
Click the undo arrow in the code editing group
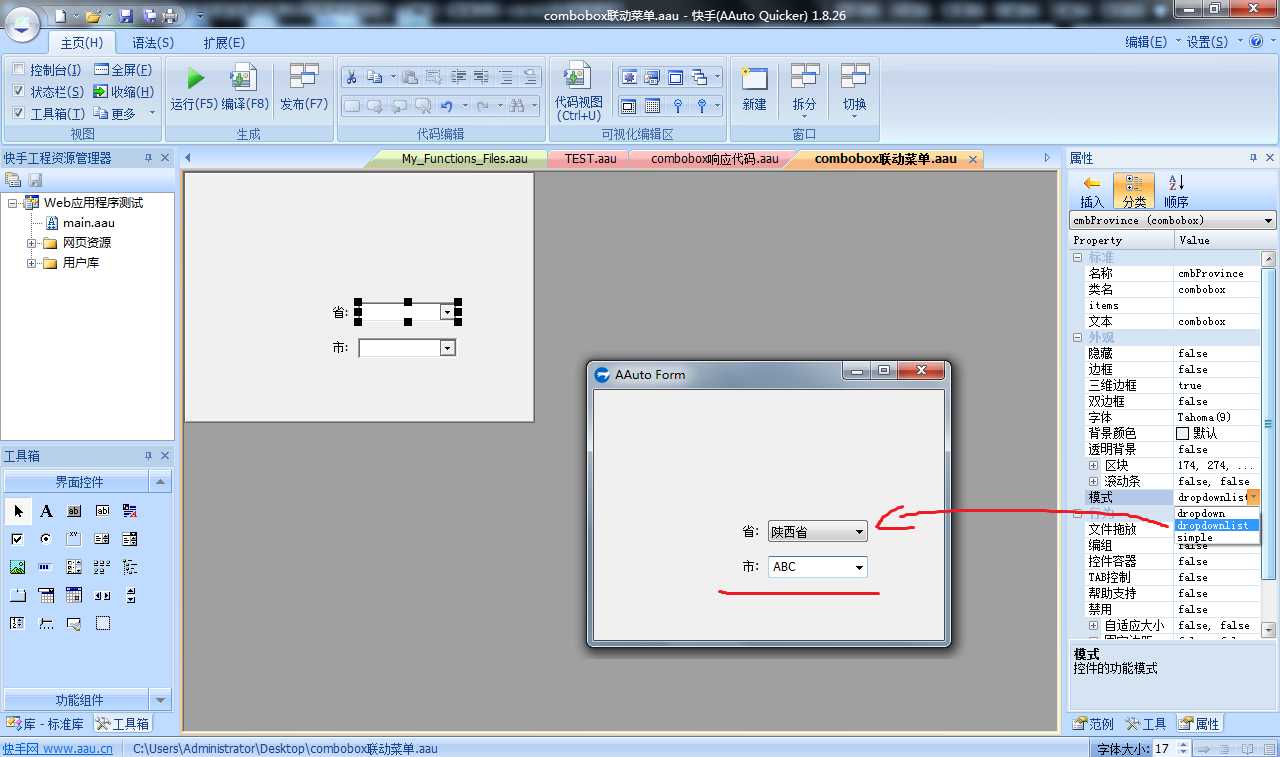tap(446, 105)
